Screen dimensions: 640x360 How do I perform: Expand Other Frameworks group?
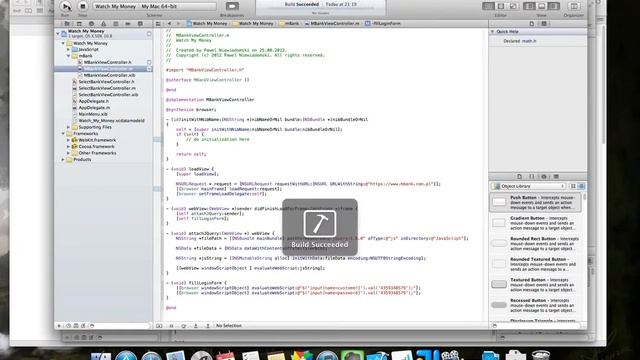[69, 153]
